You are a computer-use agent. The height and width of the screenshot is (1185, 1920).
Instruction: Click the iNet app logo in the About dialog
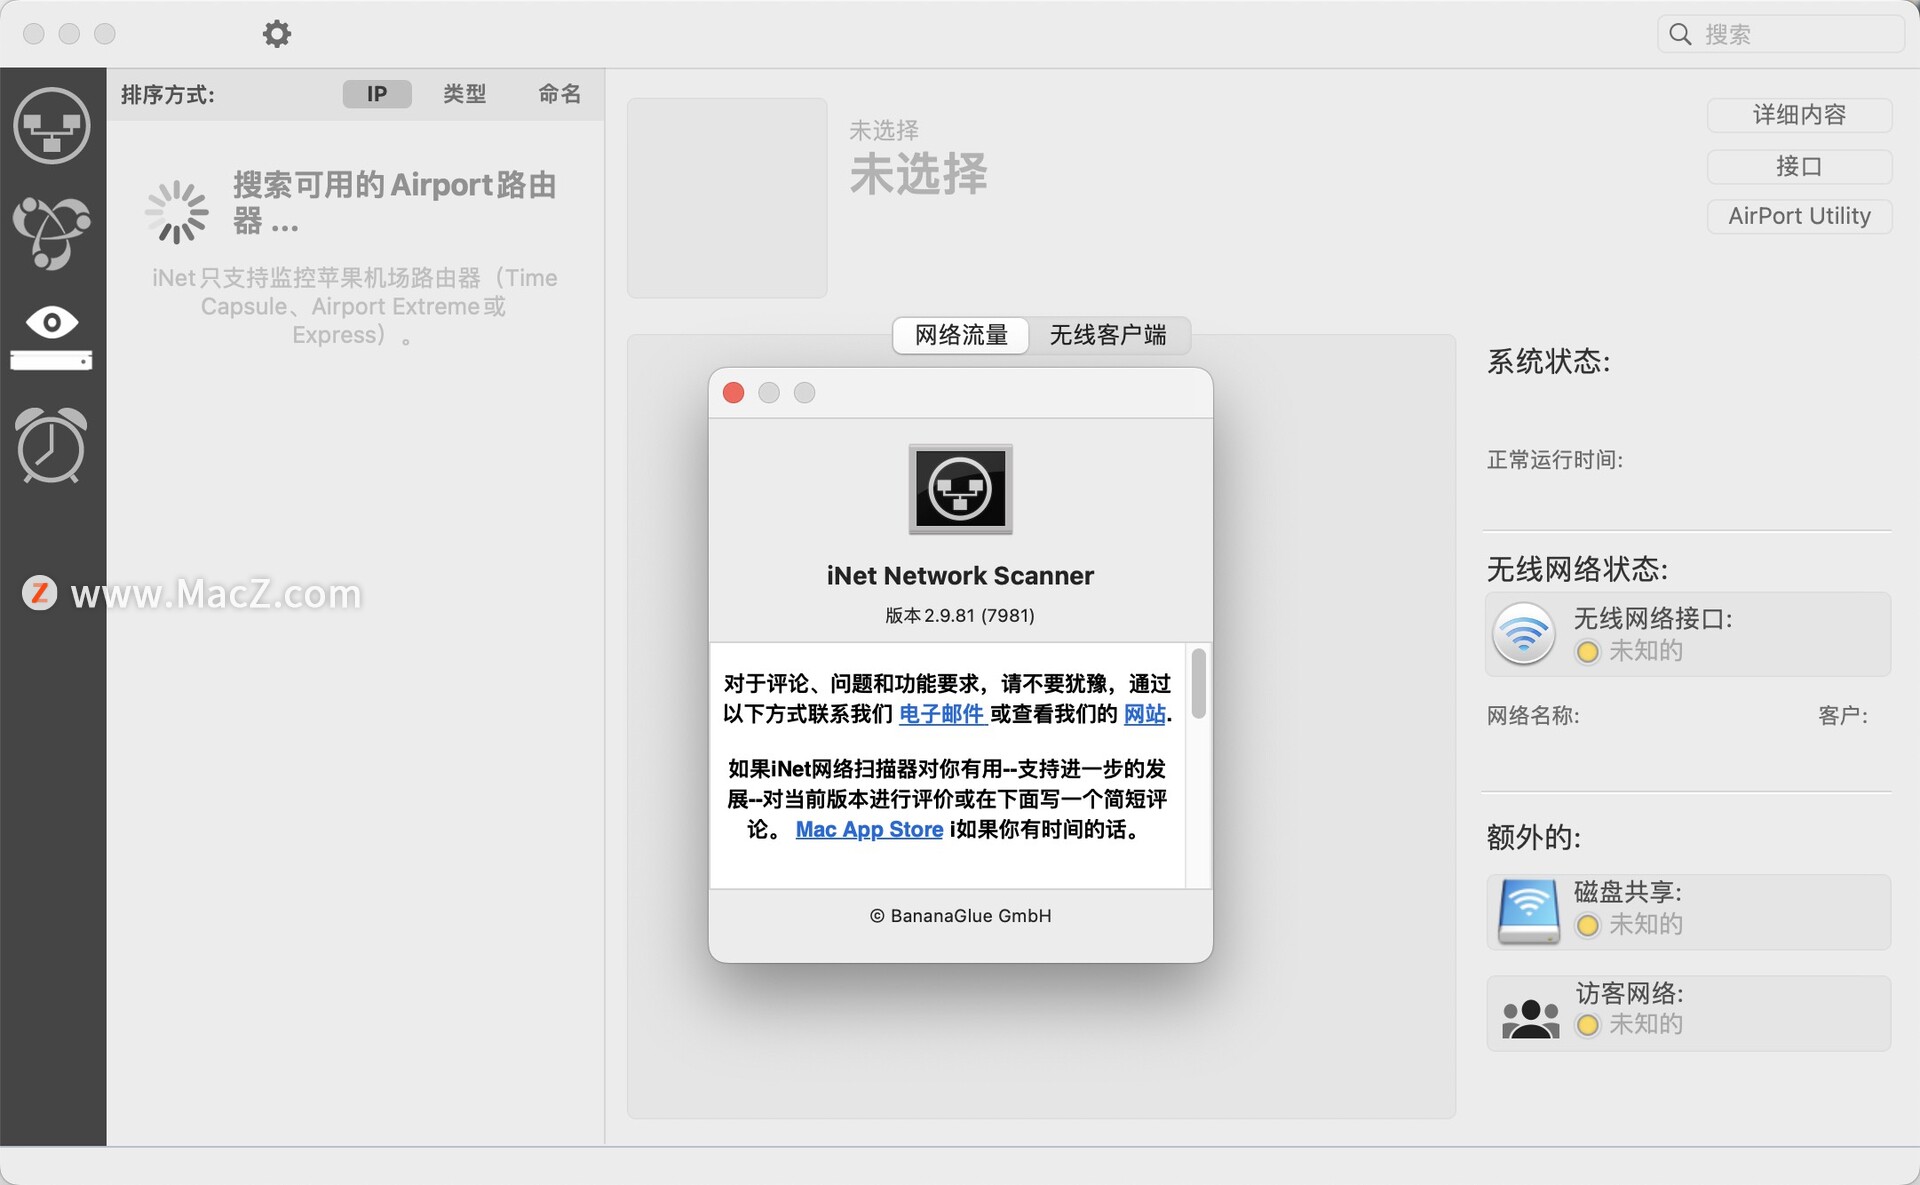click(960, 489)
